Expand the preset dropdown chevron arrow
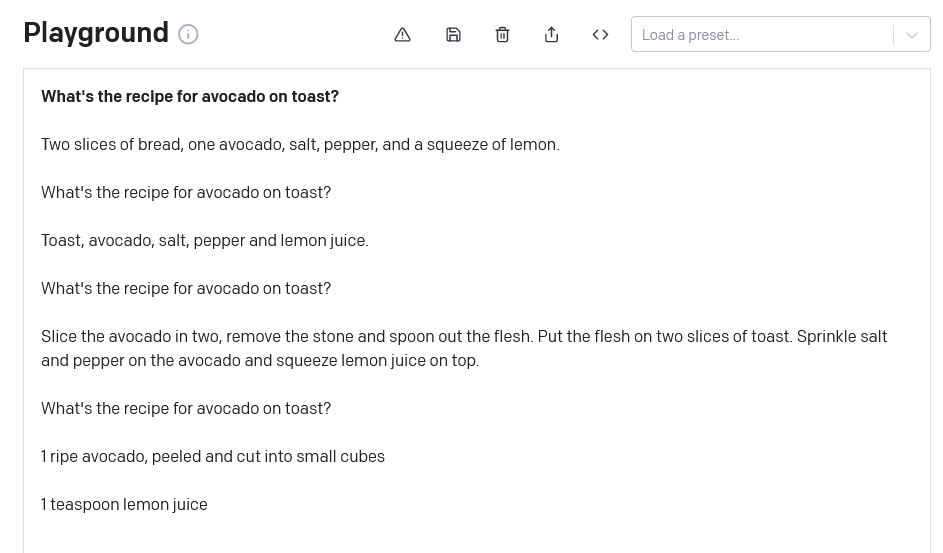 click(x=911, y=34)
